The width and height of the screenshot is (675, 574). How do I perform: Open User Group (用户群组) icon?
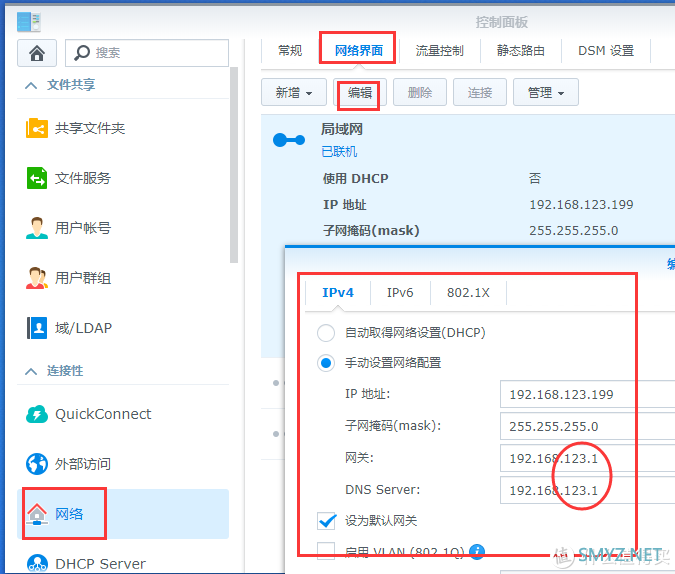(37, 278)
